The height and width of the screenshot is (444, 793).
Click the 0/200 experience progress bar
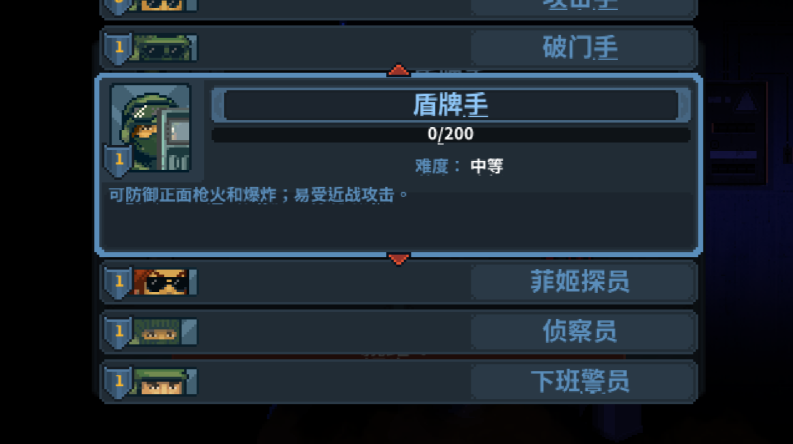451,134
